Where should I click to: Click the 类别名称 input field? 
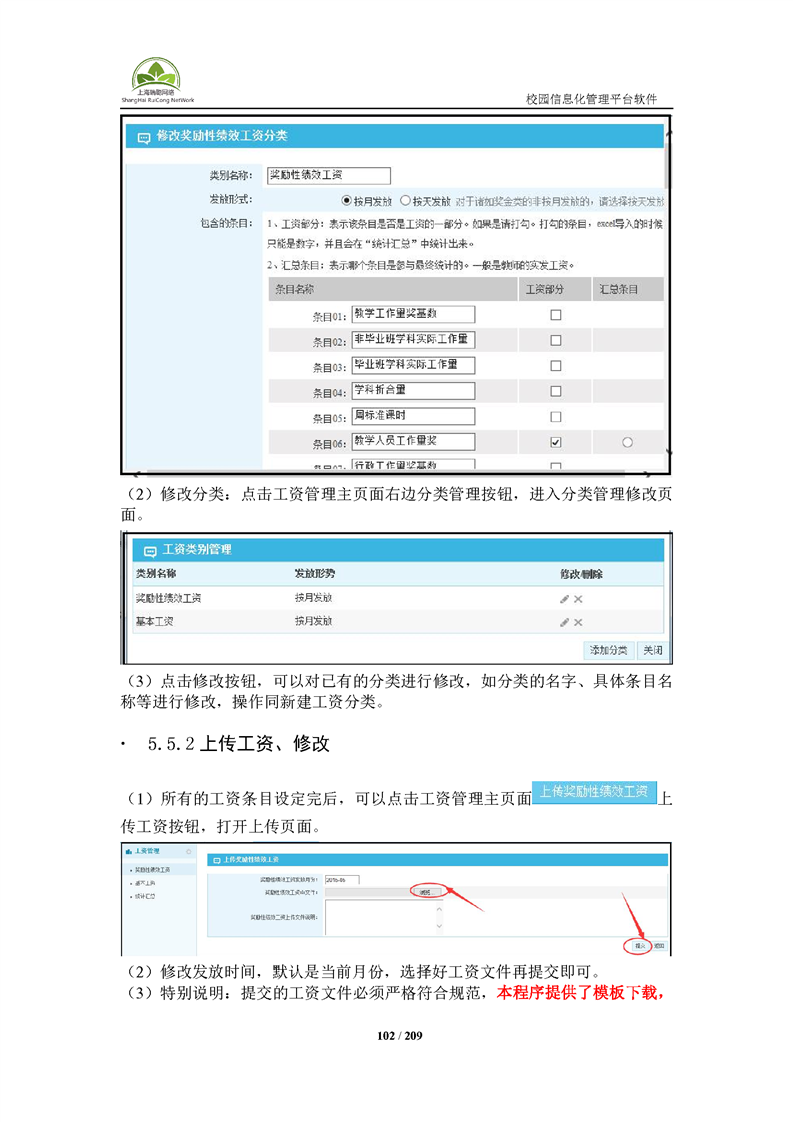329,175
